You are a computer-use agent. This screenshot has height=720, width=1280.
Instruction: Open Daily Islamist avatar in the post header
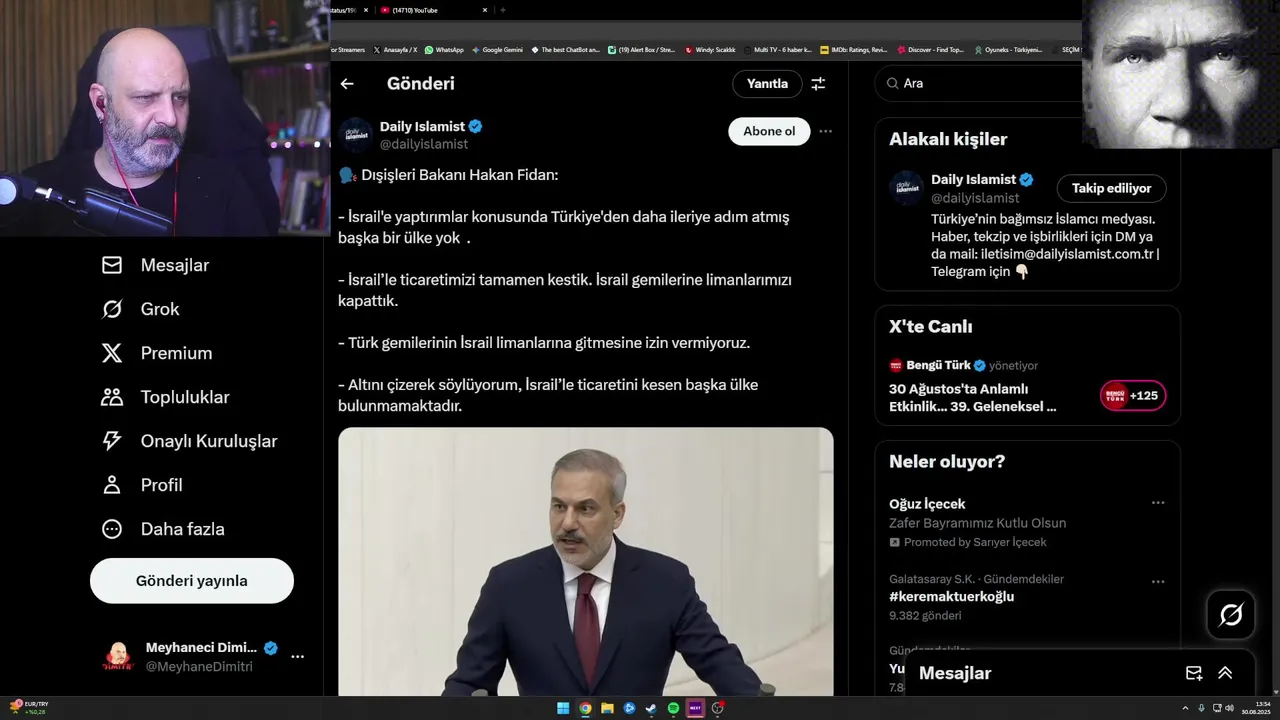coord(355,135)
